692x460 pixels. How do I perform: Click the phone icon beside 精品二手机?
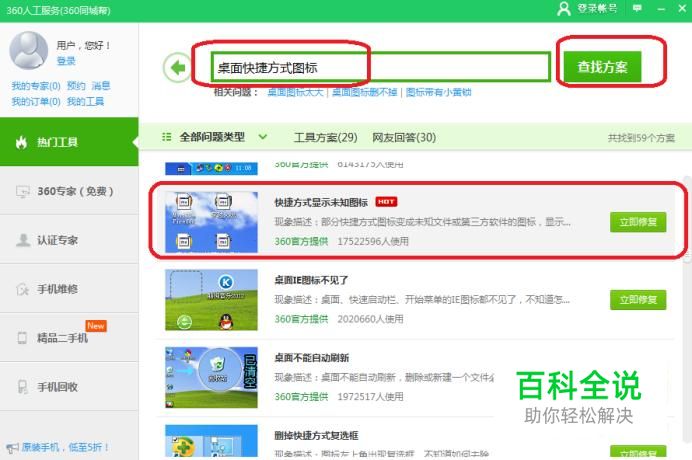[22, 338]
